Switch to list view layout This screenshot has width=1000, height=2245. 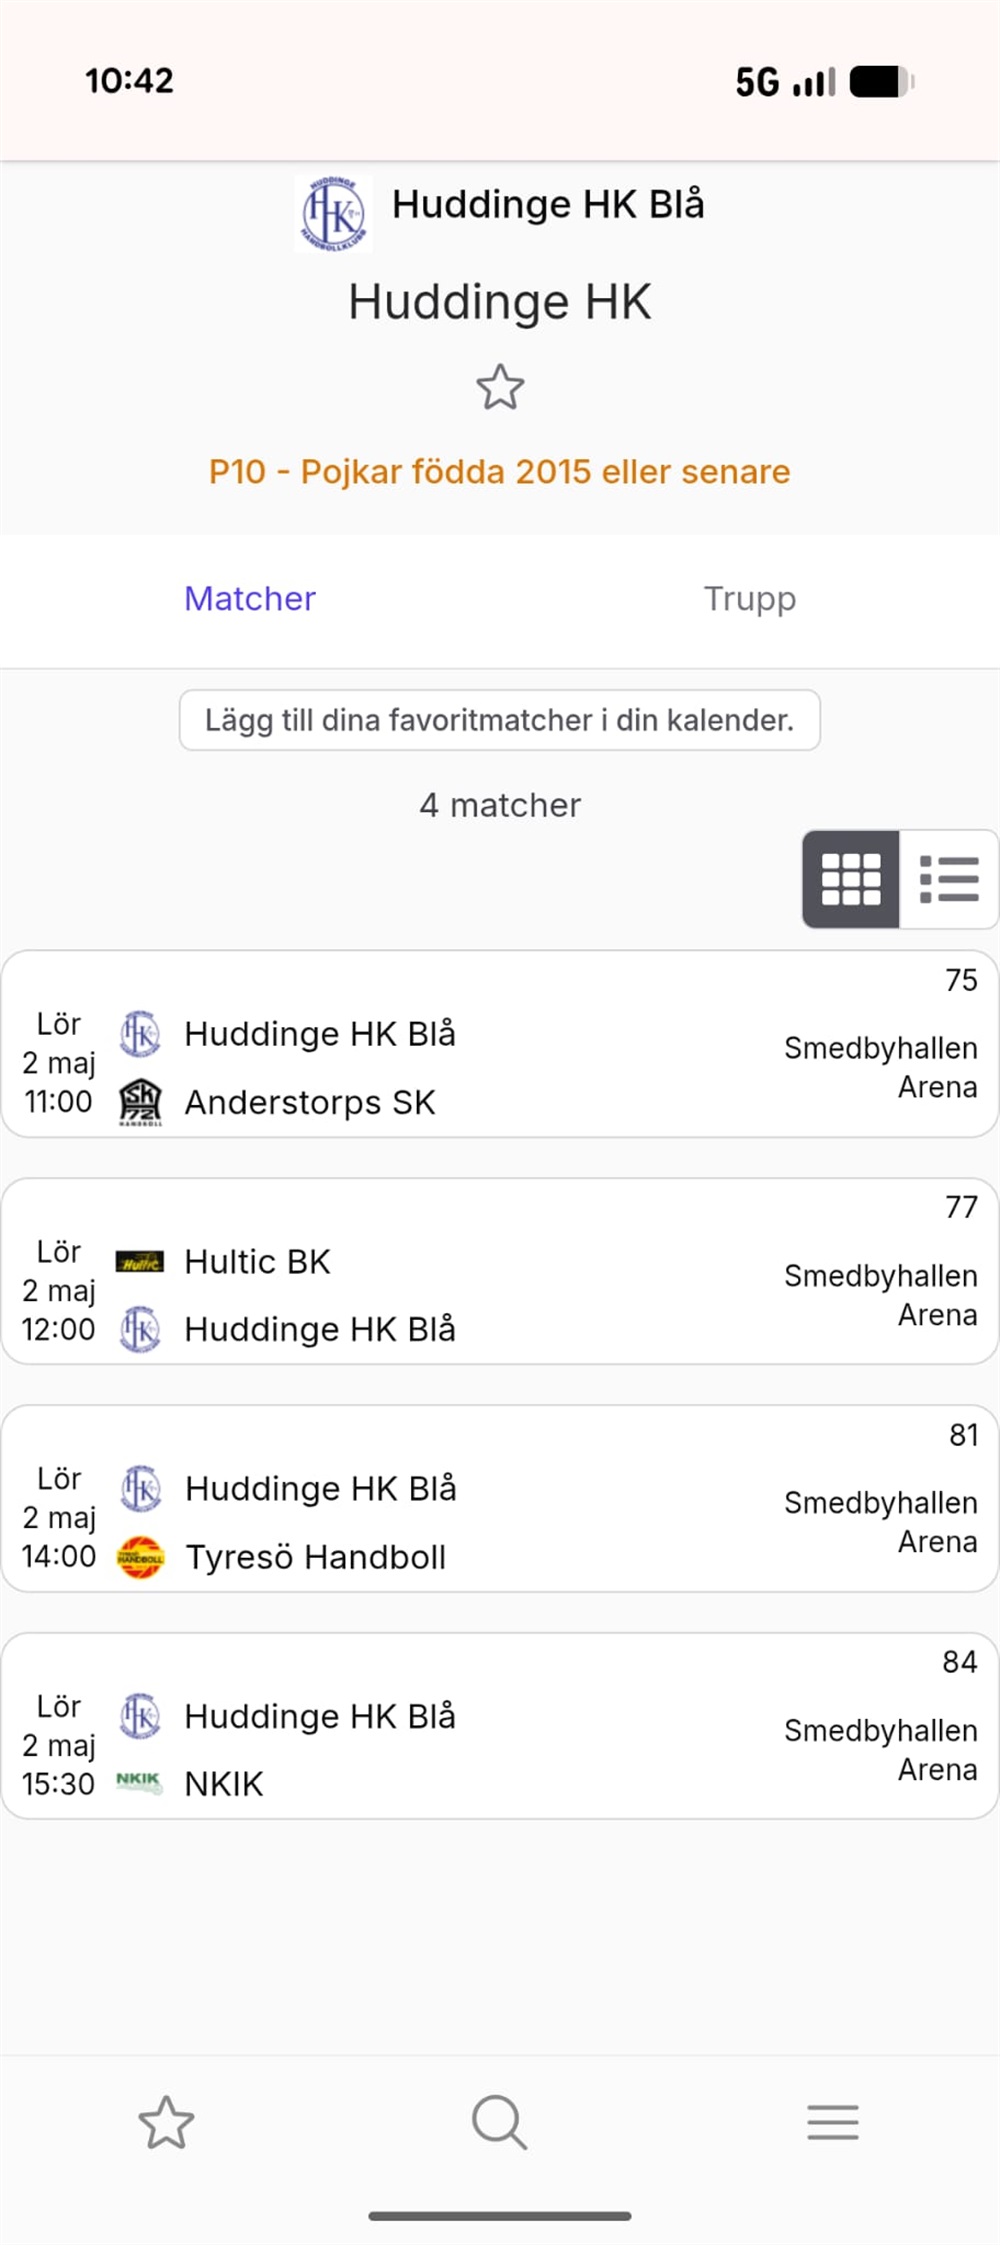(x=948, y=879)
